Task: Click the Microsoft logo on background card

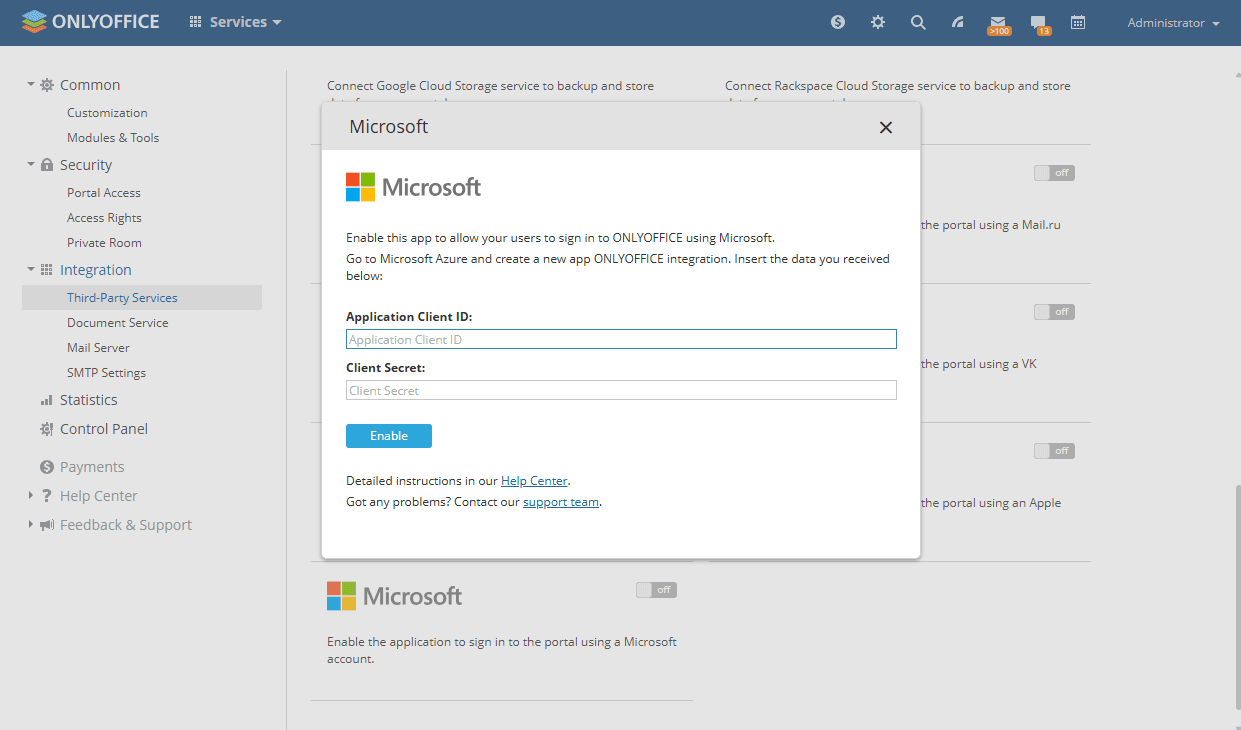Action: 395,596
